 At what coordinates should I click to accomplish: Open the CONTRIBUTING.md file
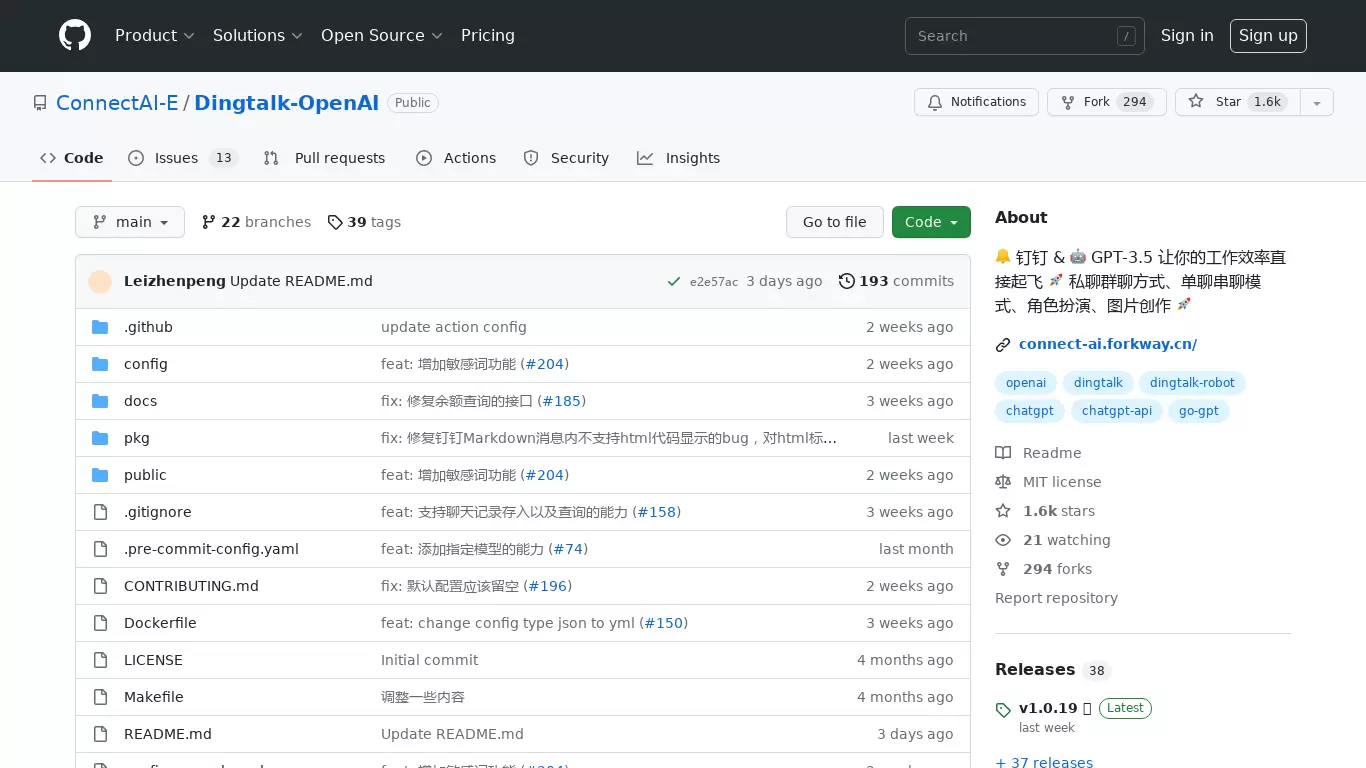tap(191, 586)
